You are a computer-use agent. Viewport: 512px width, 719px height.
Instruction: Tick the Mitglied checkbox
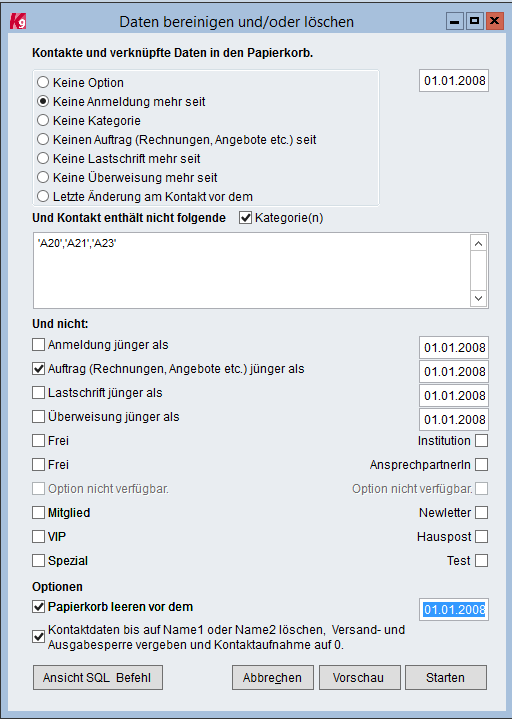pos(39,513)
